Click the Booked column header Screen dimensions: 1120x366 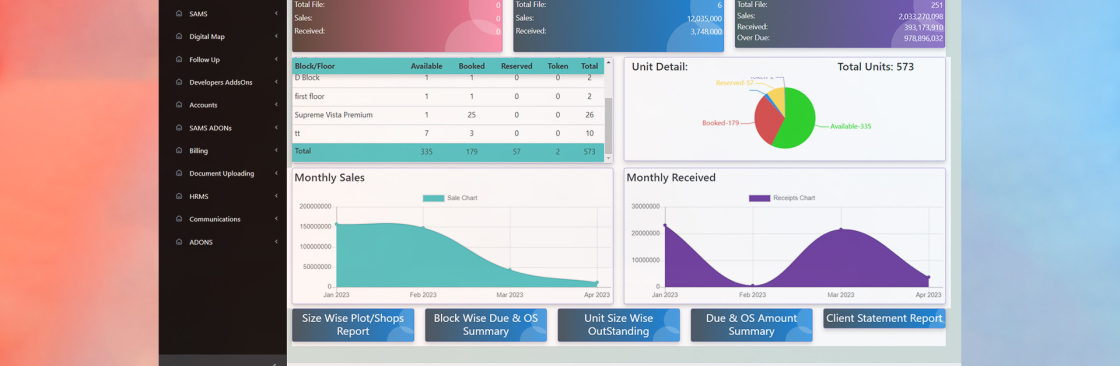point(471,66)
